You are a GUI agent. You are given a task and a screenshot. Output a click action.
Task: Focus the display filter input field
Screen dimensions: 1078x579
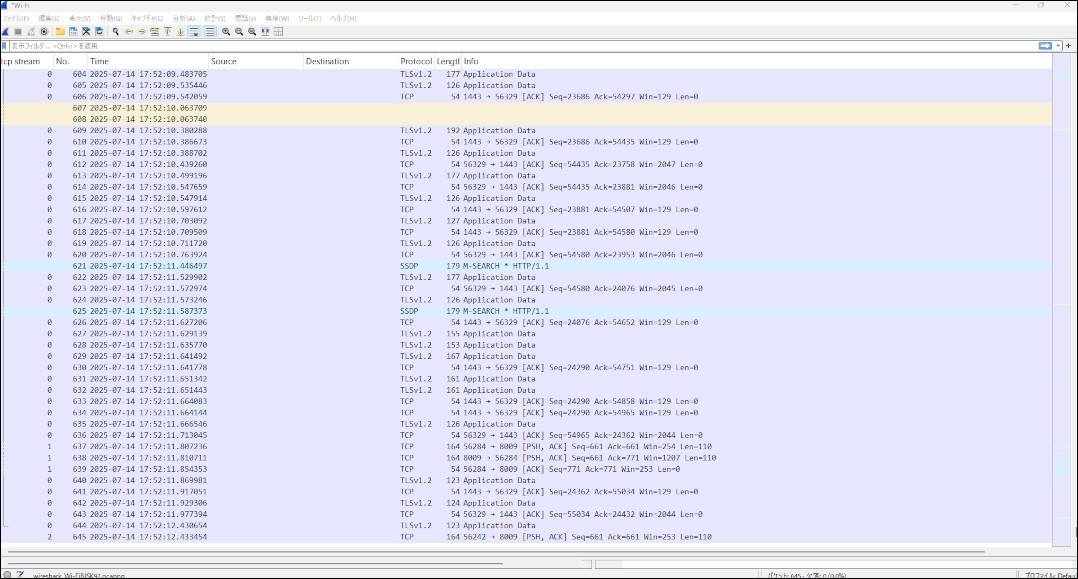click(522, 46)
